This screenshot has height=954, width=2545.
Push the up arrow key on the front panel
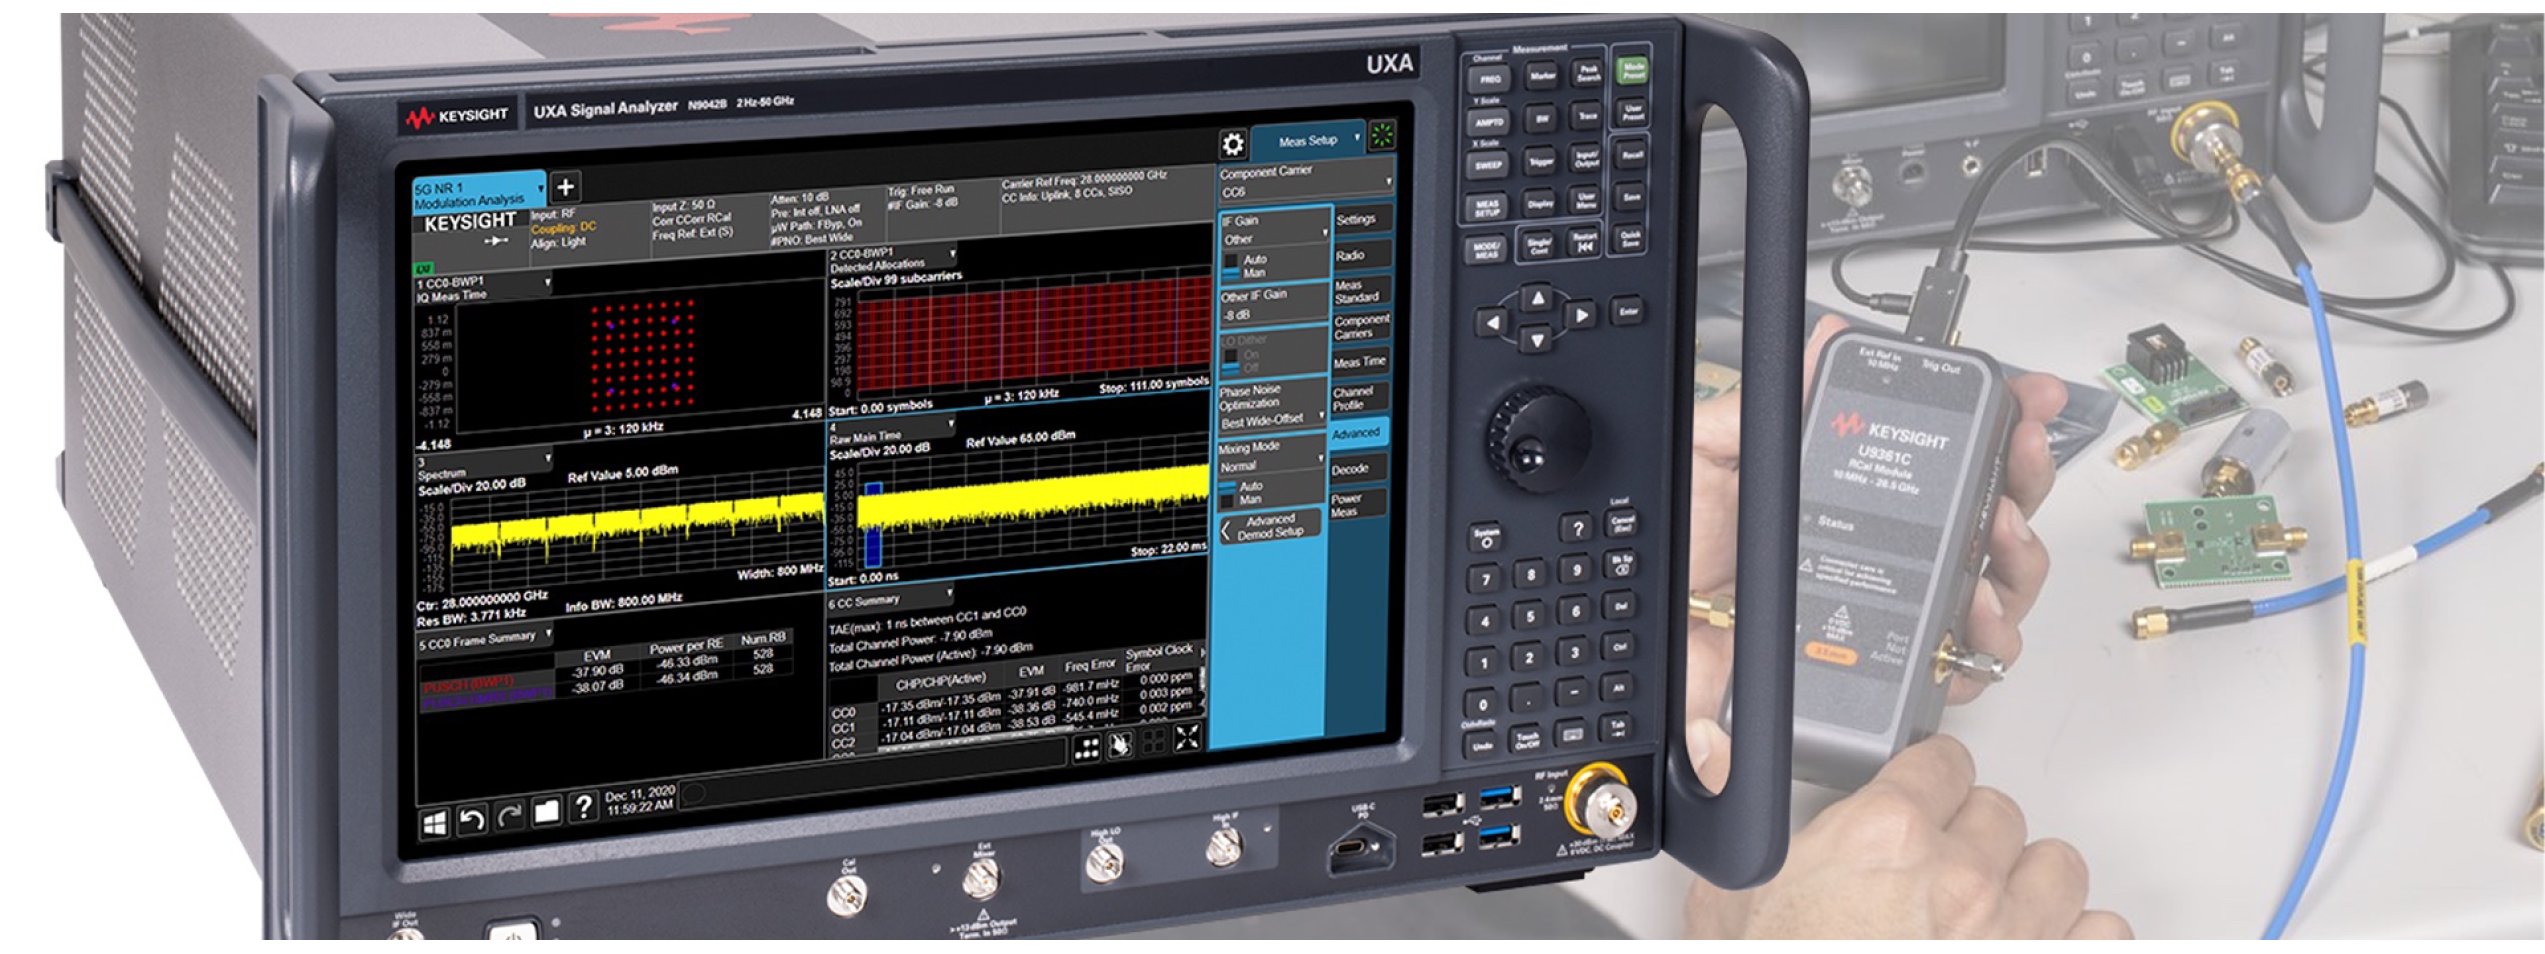tap(1538, 298)
